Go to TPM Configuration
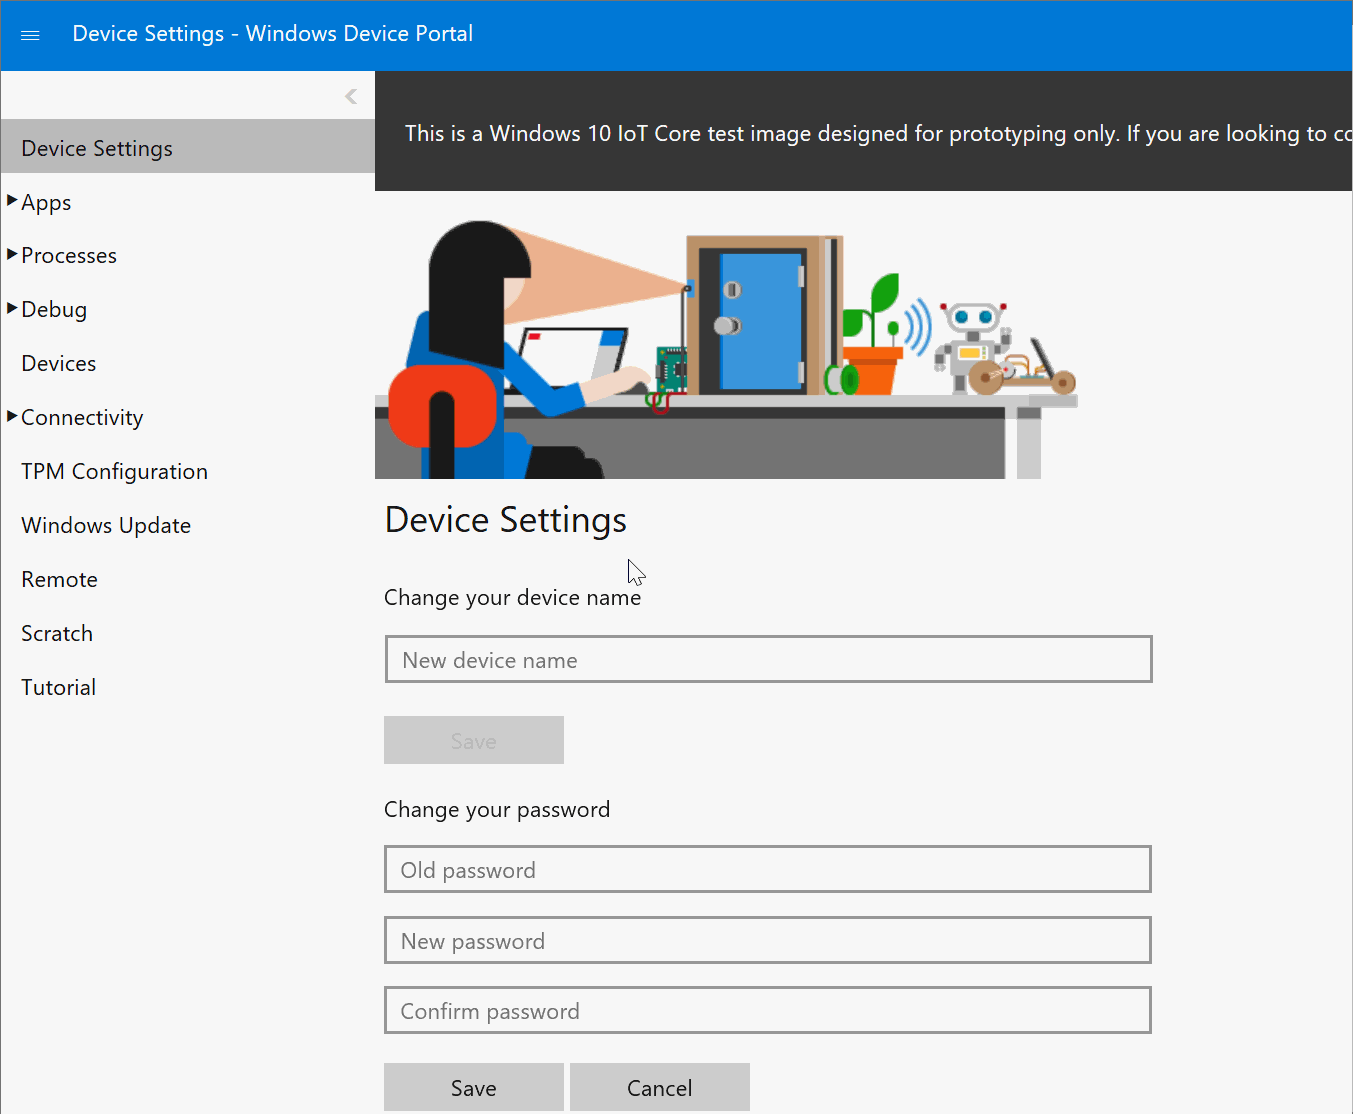The width and height of the screenshot is (1353, 1114). [115, 472]
